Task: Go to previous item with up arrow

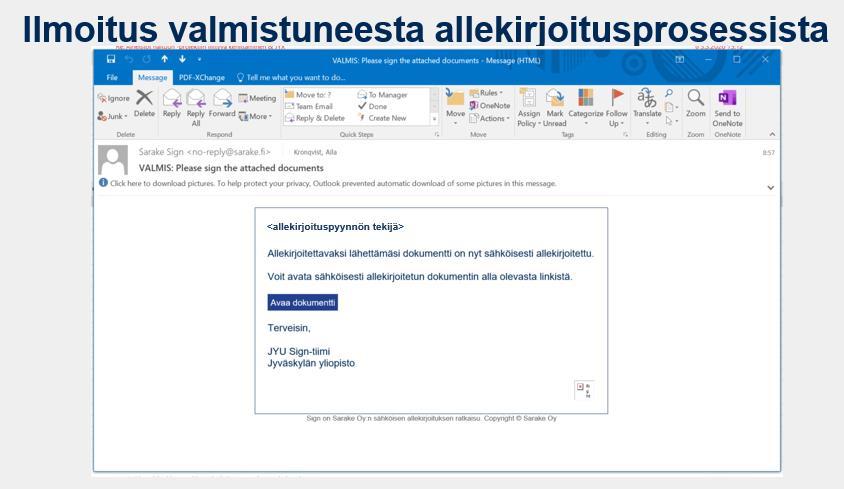Action: [165, 59]
